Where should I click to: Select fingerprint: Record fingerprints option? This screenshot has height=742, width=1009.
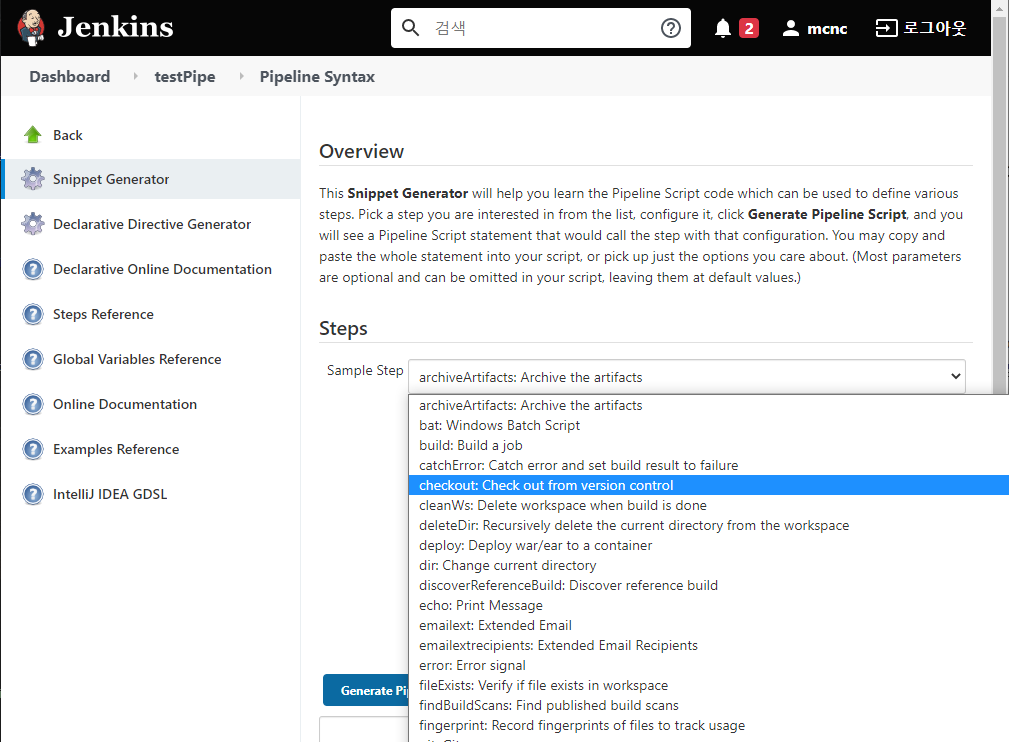click(708, 725)
